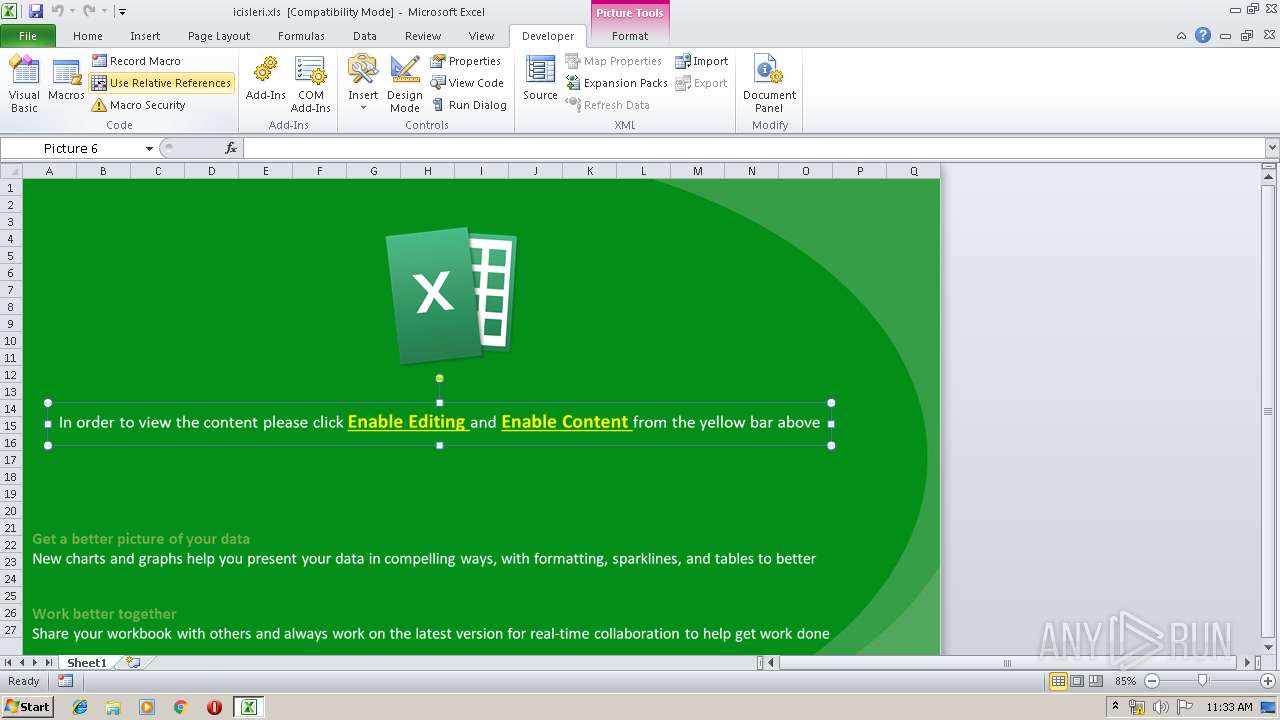Click the Name Box showing Picture 6

[x=71, y=149]
